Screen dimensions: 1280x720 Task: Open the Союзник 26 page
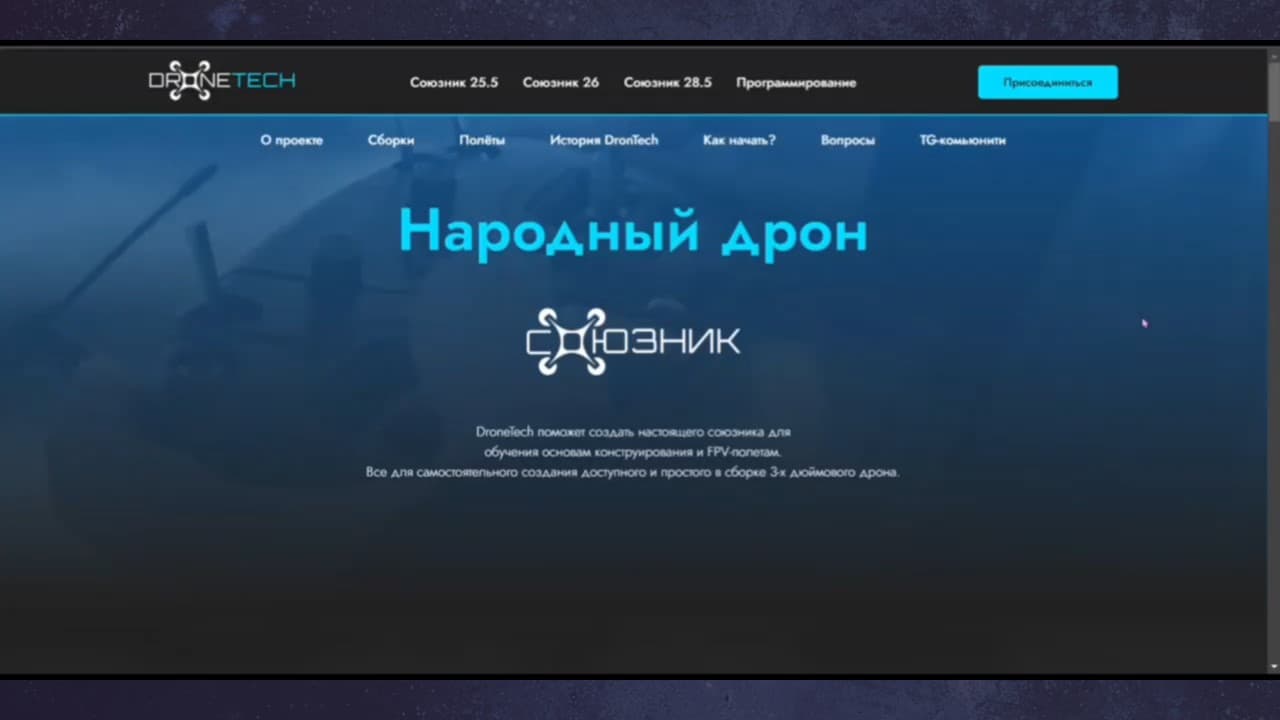pyautogui.click(x=561, y=83)
